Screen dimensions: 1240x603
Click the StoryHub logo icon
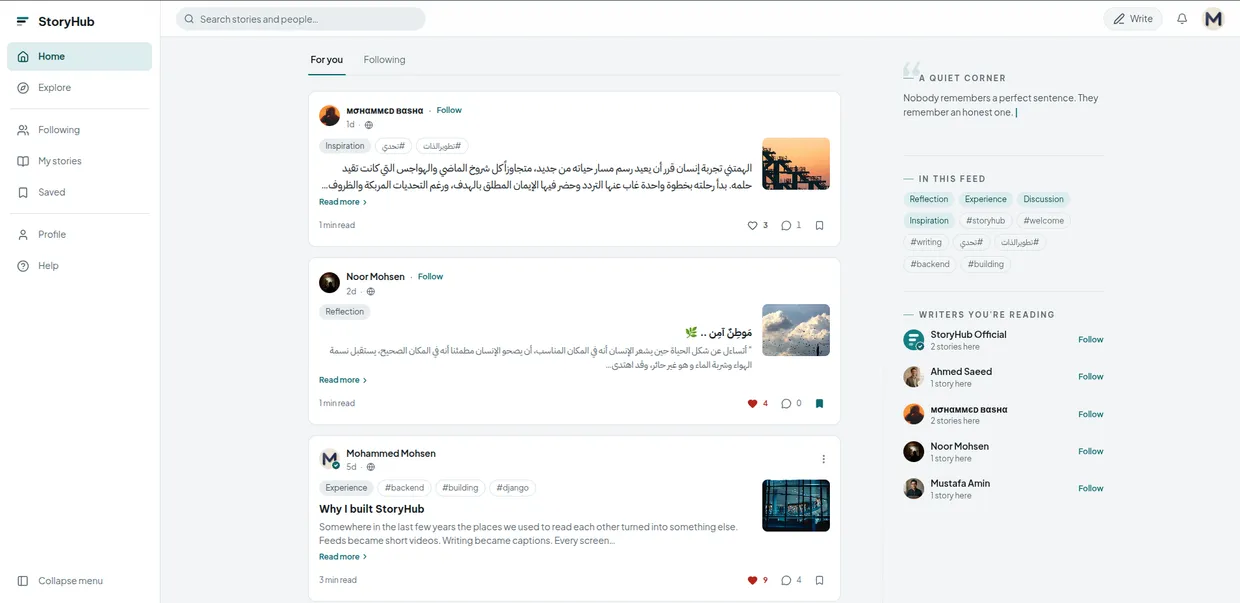pos(23,21)
